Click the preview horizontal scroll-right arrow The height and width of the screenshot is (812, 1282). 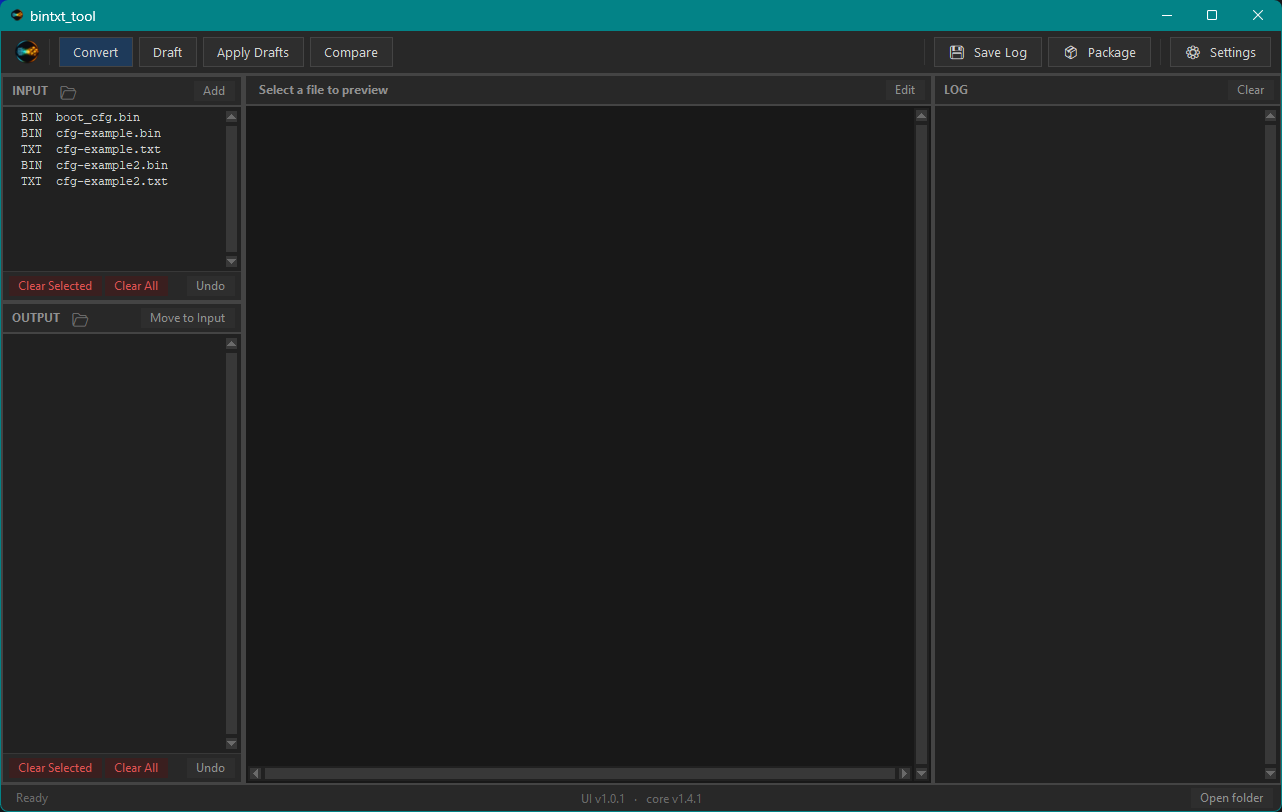[x=904, y=773]
